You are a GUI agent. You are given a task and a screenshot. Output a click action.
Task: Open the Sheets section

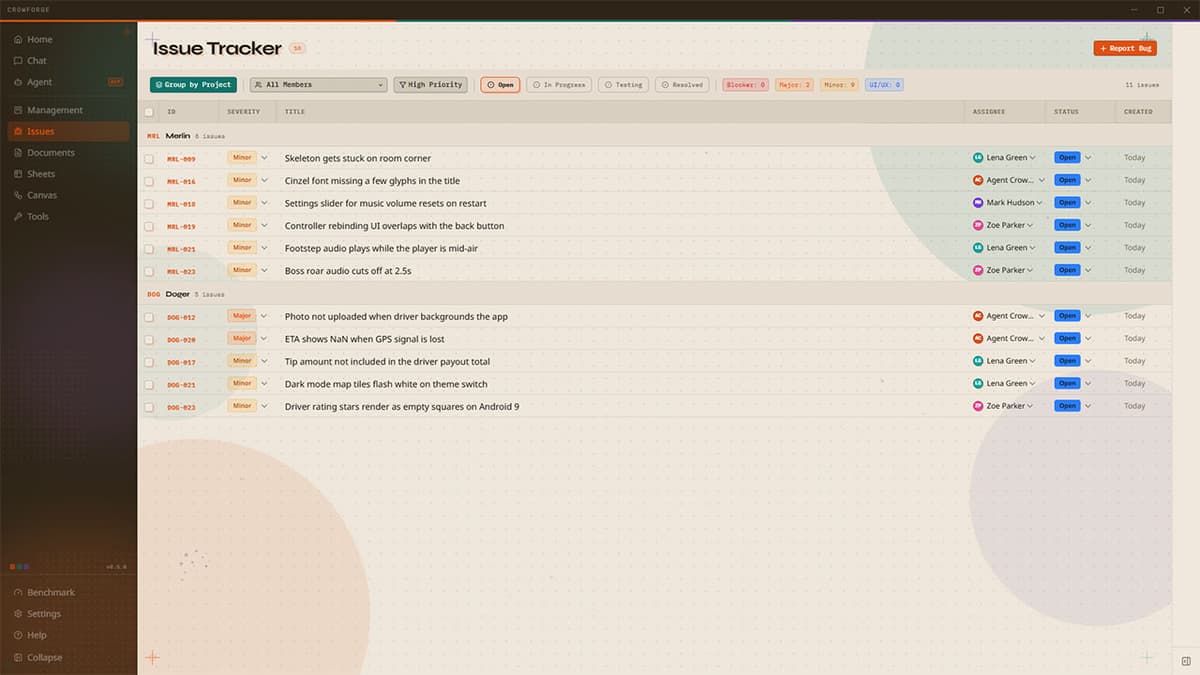68,174
